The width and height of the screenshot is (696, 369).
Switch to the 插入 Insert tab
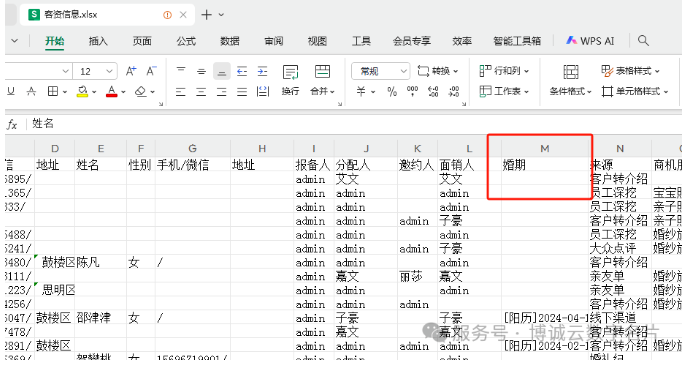(x=98, y=41)
